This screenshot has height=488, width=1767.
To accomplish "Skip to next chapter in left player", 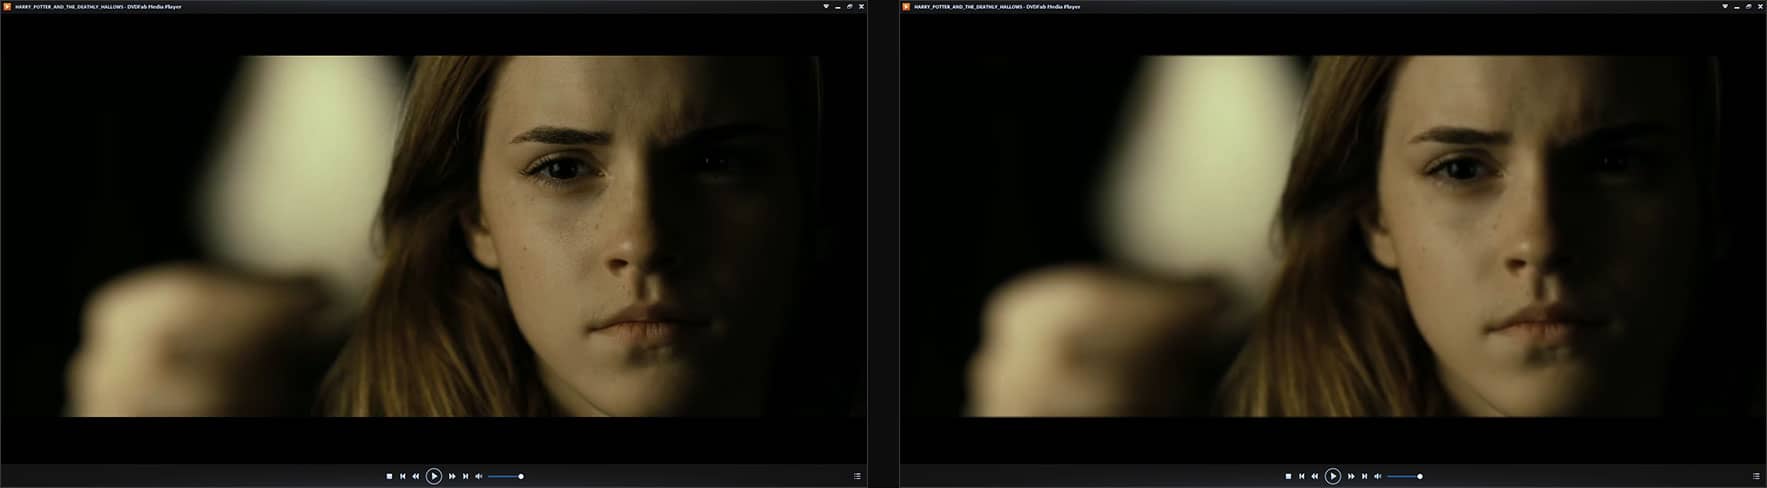I will tap(466, 476).
